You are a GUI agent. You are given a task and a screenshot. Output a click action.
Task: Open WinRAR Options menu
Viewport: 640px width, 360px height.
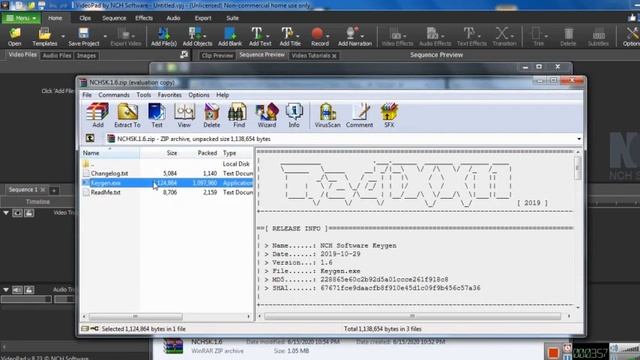(x=199, y=95)
